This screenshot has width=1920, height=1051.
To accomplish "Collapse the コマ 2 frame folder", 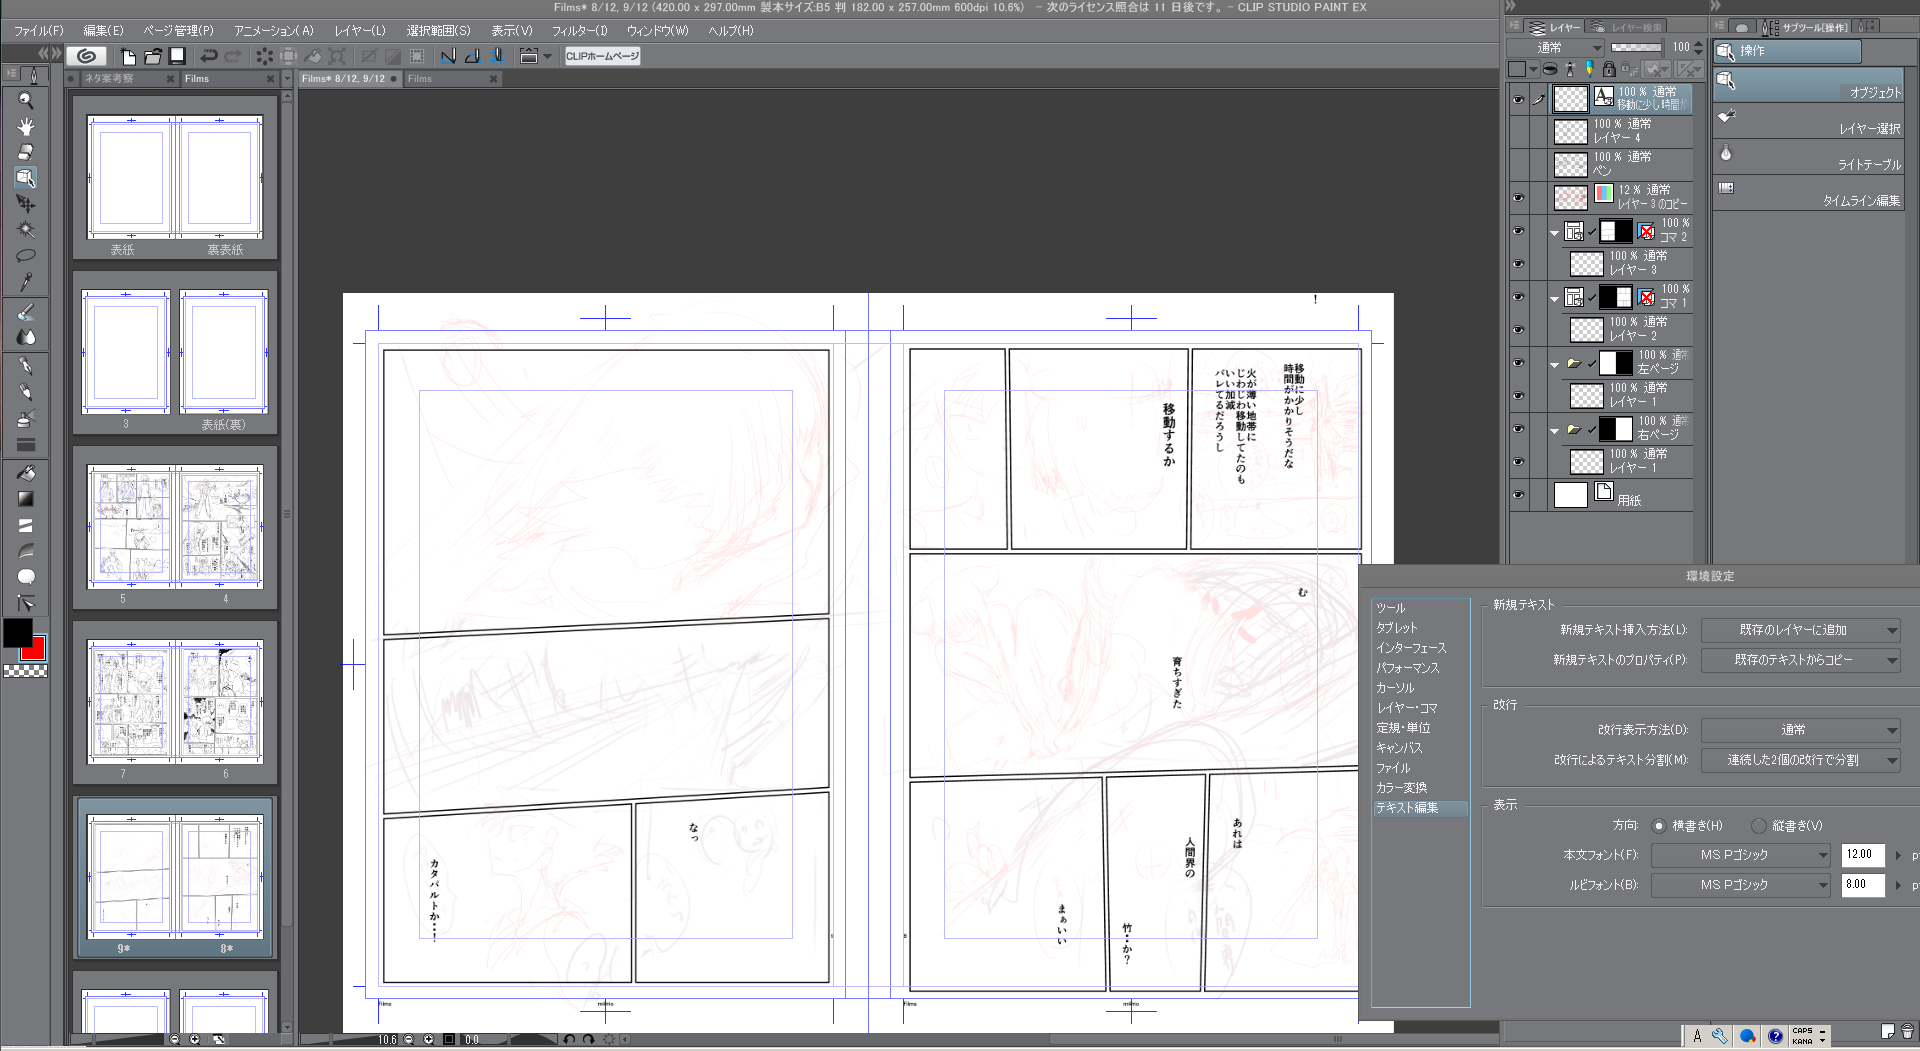I will click(1554, 232).
